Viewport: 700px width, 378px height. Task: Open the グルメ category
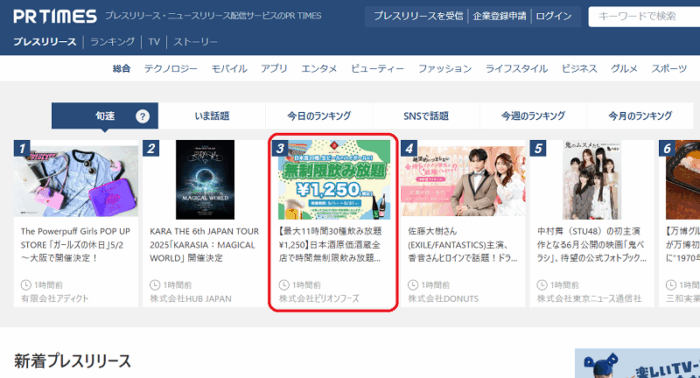(624, 69)
